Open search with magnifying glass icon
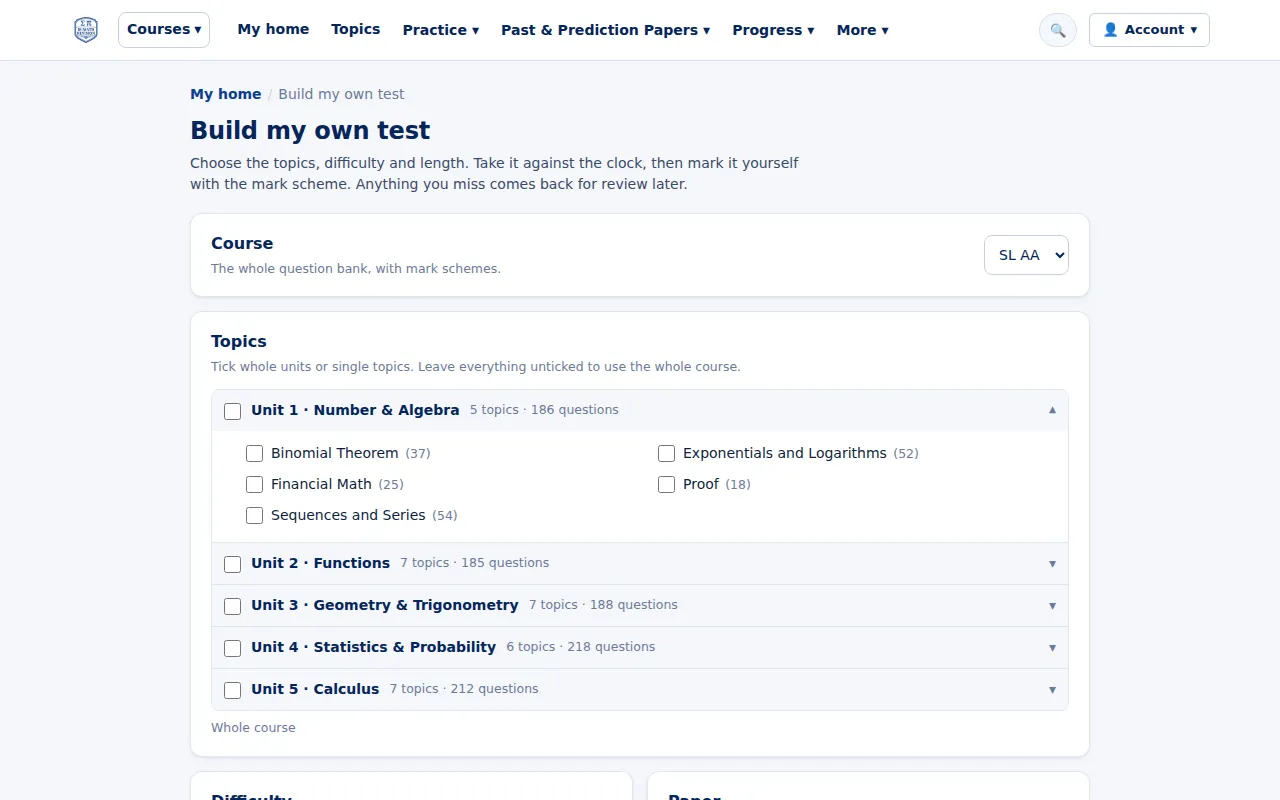This screenshot has width=1280, height=800. click(x=1058, y=30)
